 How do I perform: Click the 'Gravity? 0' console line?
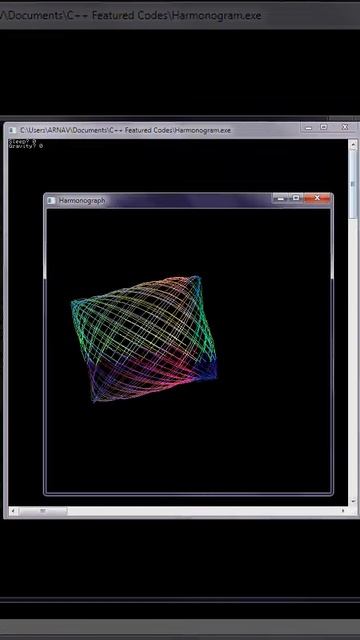point(26,146)
